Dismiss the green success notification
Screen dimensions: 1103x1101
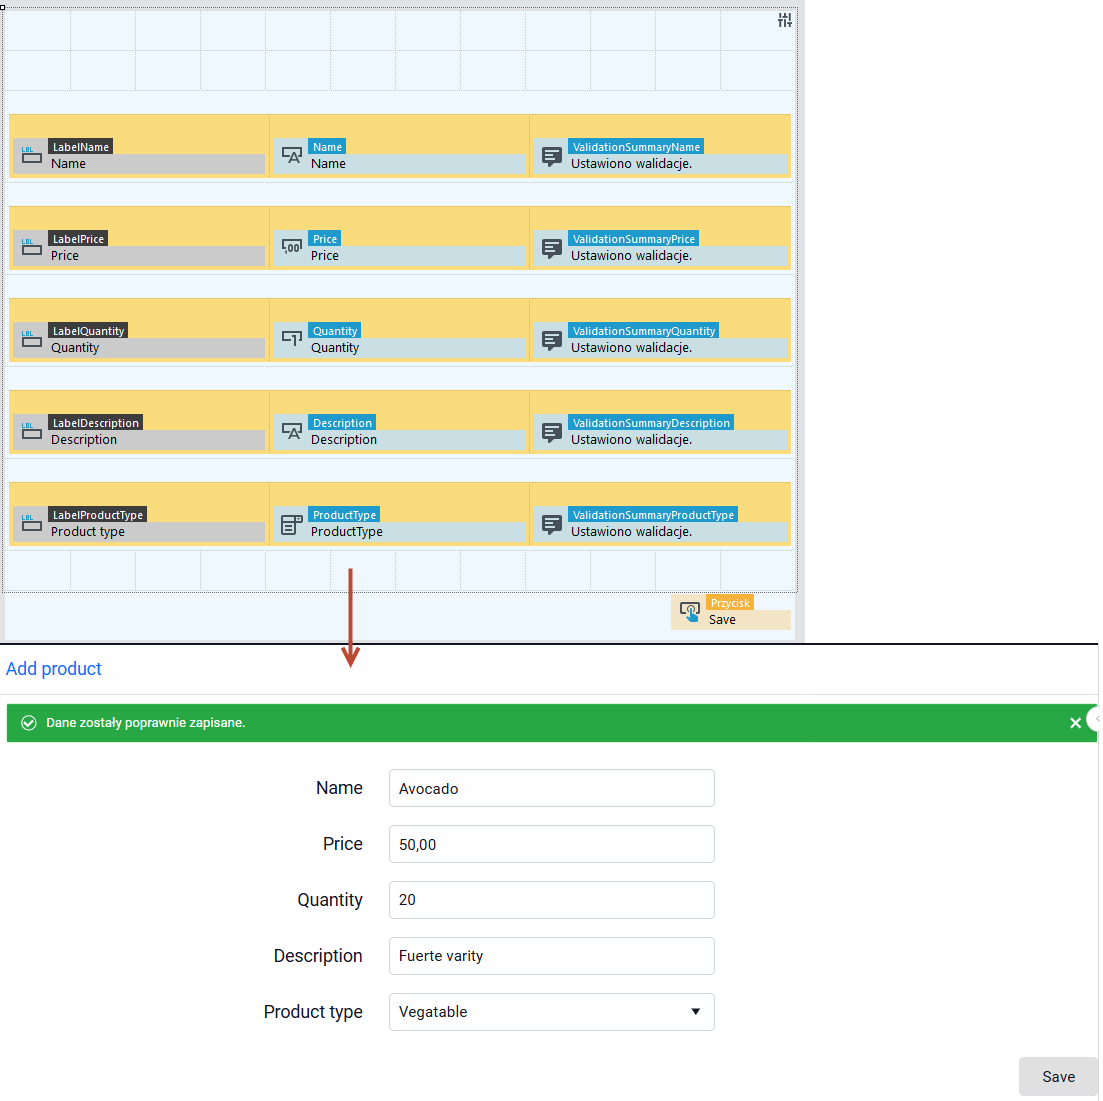coord(1075,723)
